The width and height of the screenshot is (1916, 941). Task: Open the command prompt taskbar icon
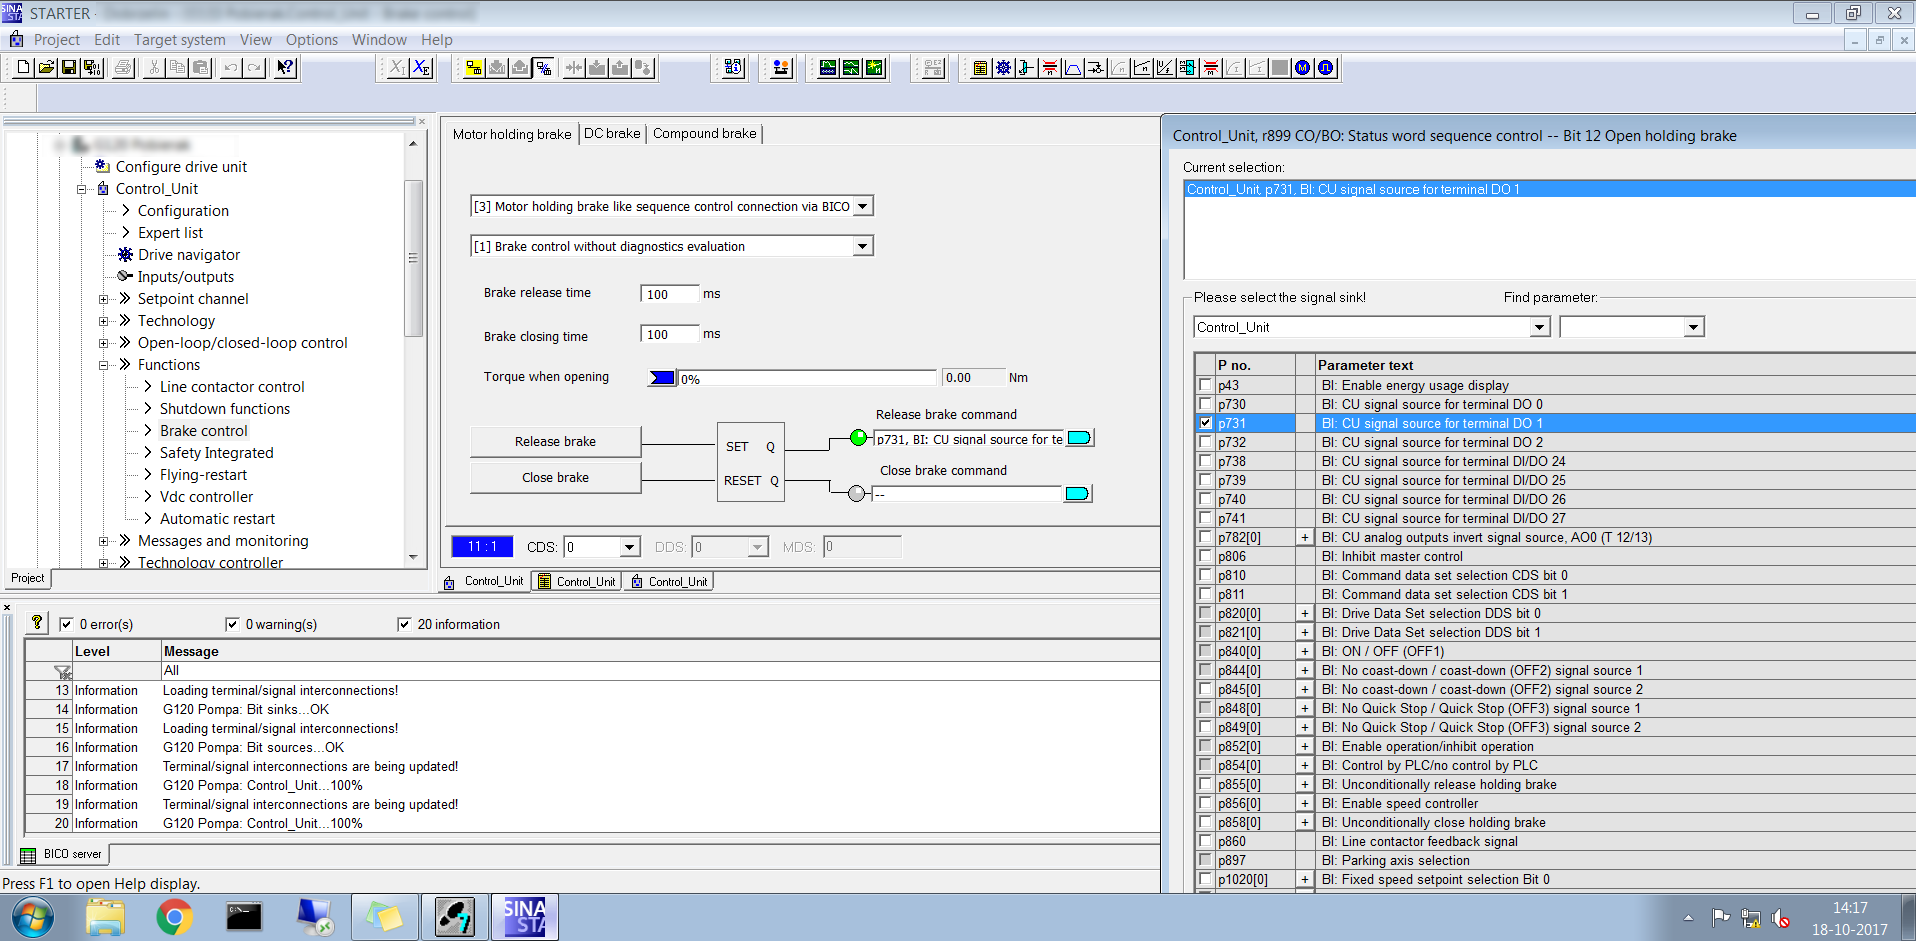pos(244,916)
